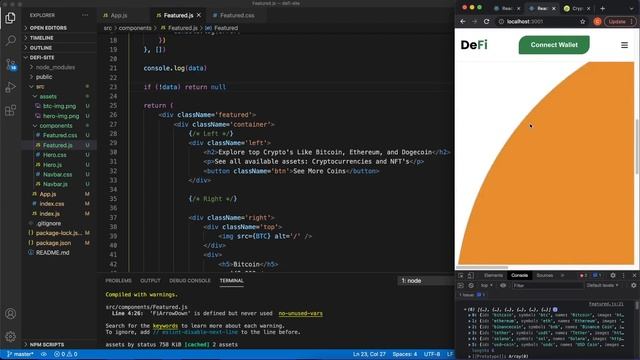The image size is (640, 360).
Task: Activate the DevTools inspect element tool
Action: (x=461, y=276)
